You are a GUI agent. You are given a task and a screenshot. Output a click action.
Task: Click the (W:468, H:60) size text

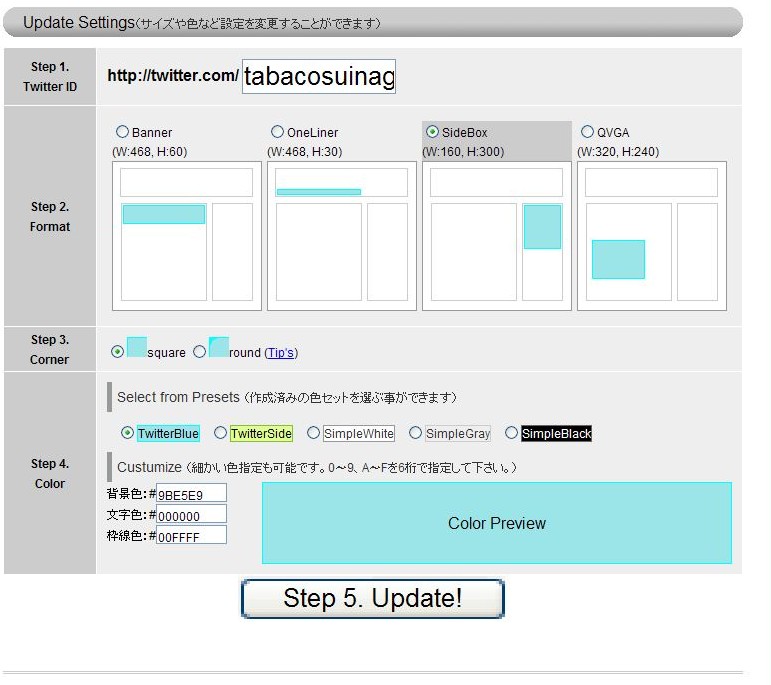point(149,151)
